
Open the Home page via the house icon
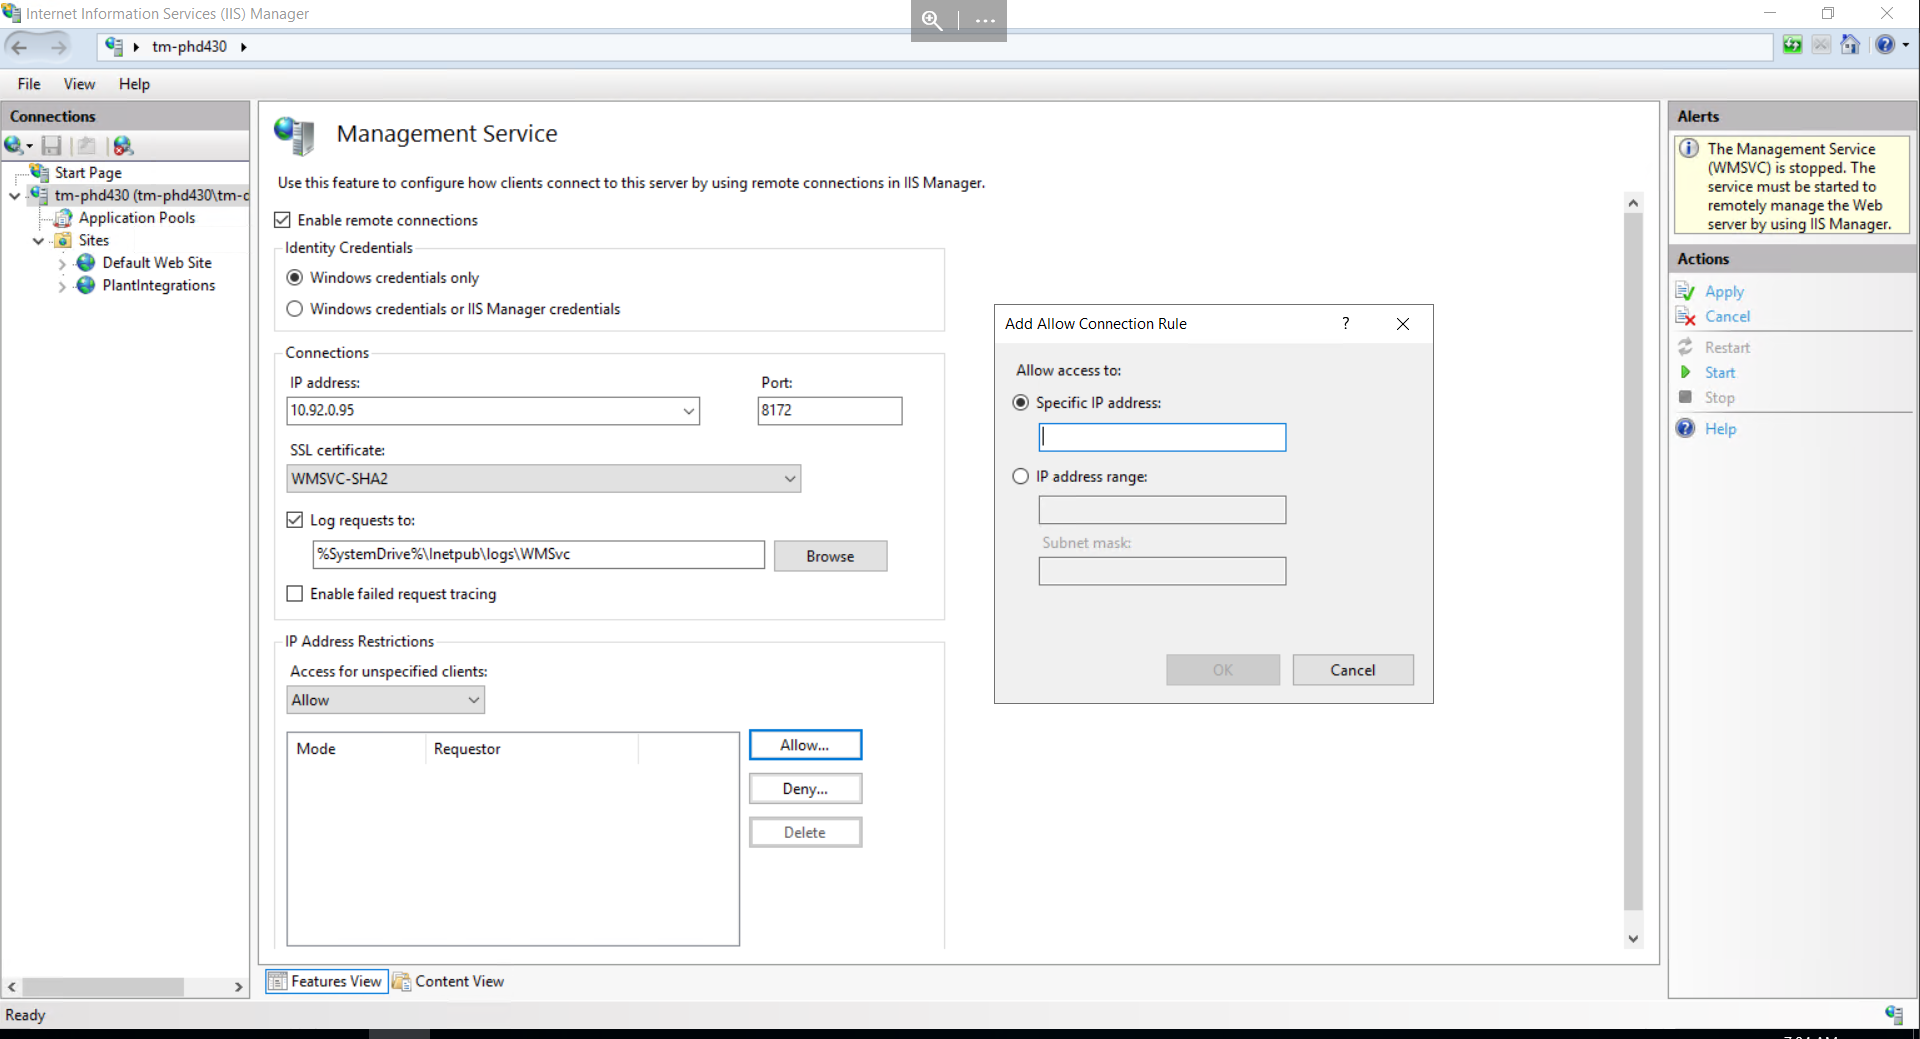(x=1851, y=45)
